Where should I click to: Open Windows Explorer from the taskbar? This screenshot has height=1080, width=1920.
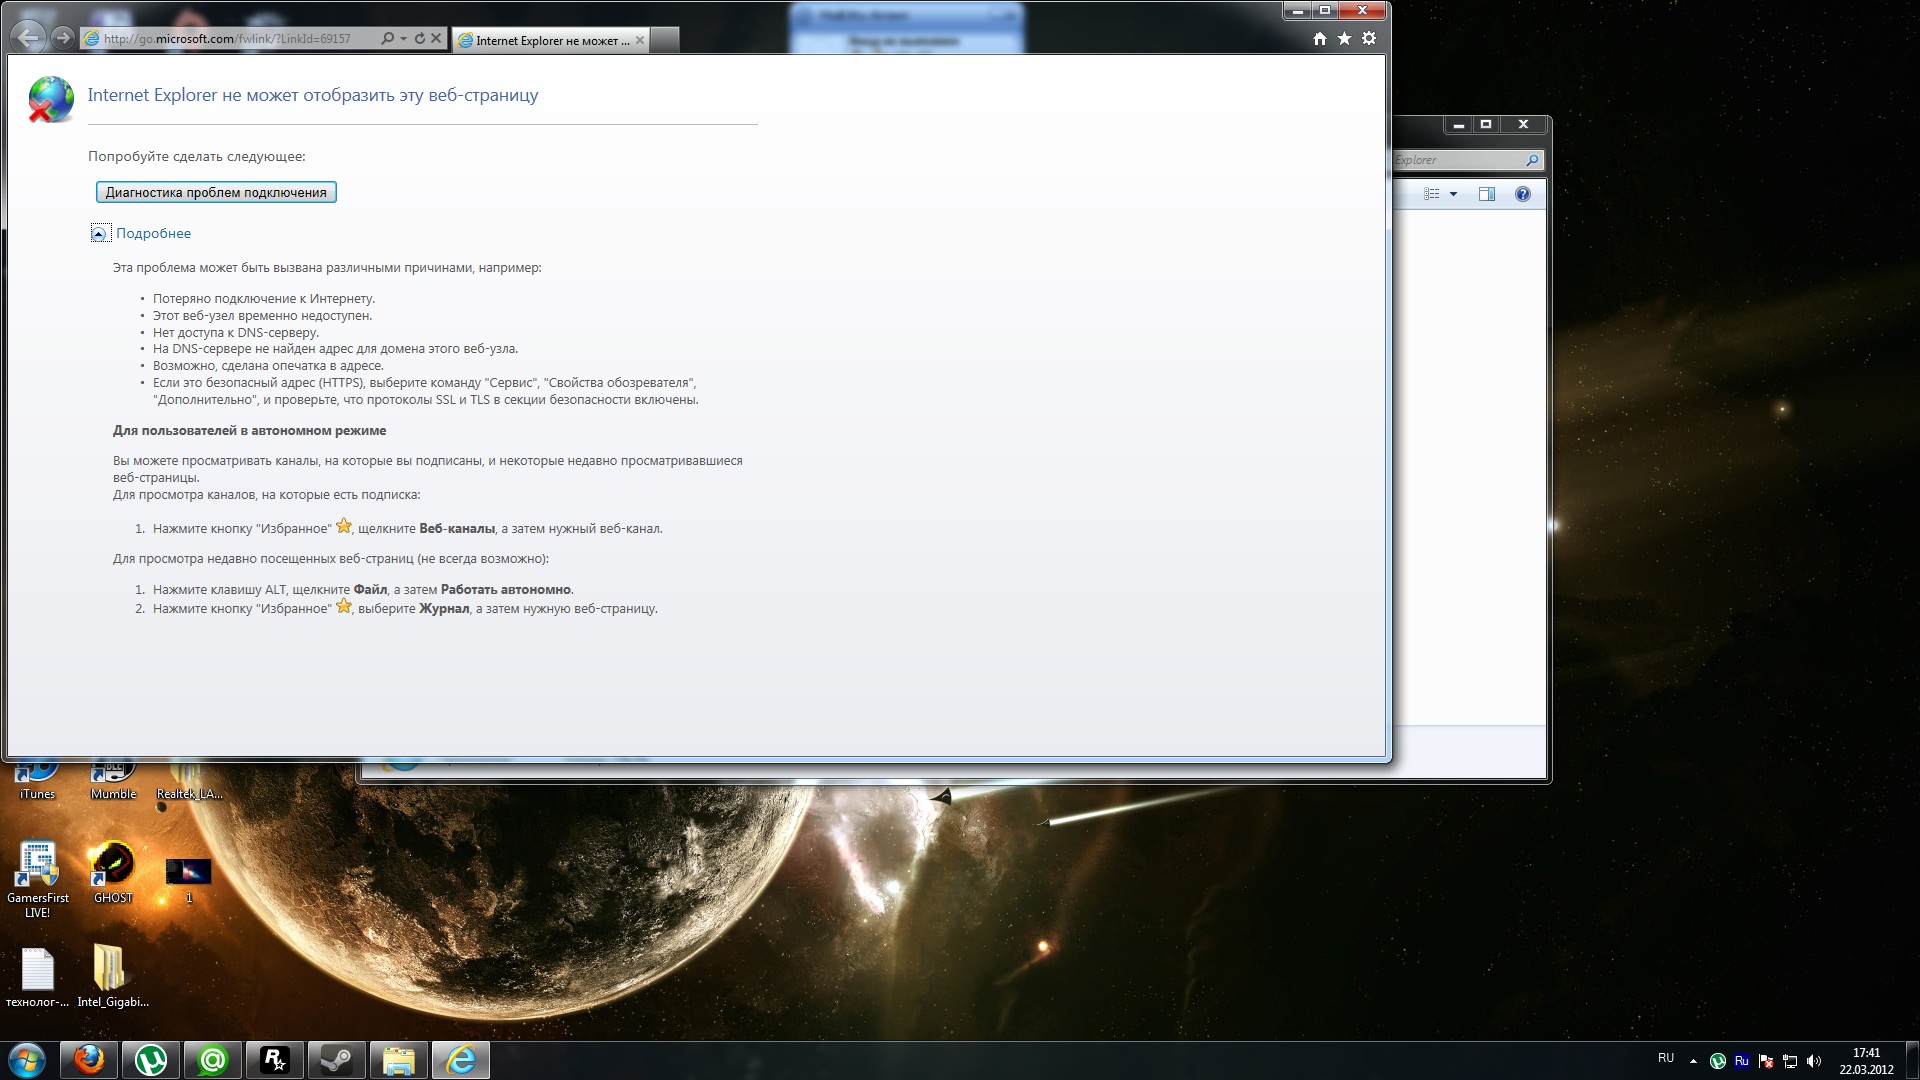(x=399, y=1060)
